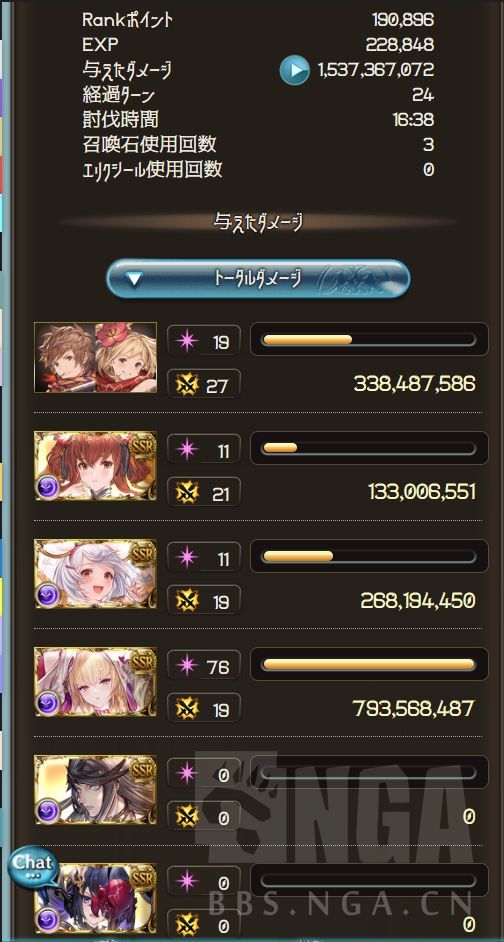Click the pink star icon with 0 on fifth character
Viewport: 504px width, 942px height.
pos(184,775)
